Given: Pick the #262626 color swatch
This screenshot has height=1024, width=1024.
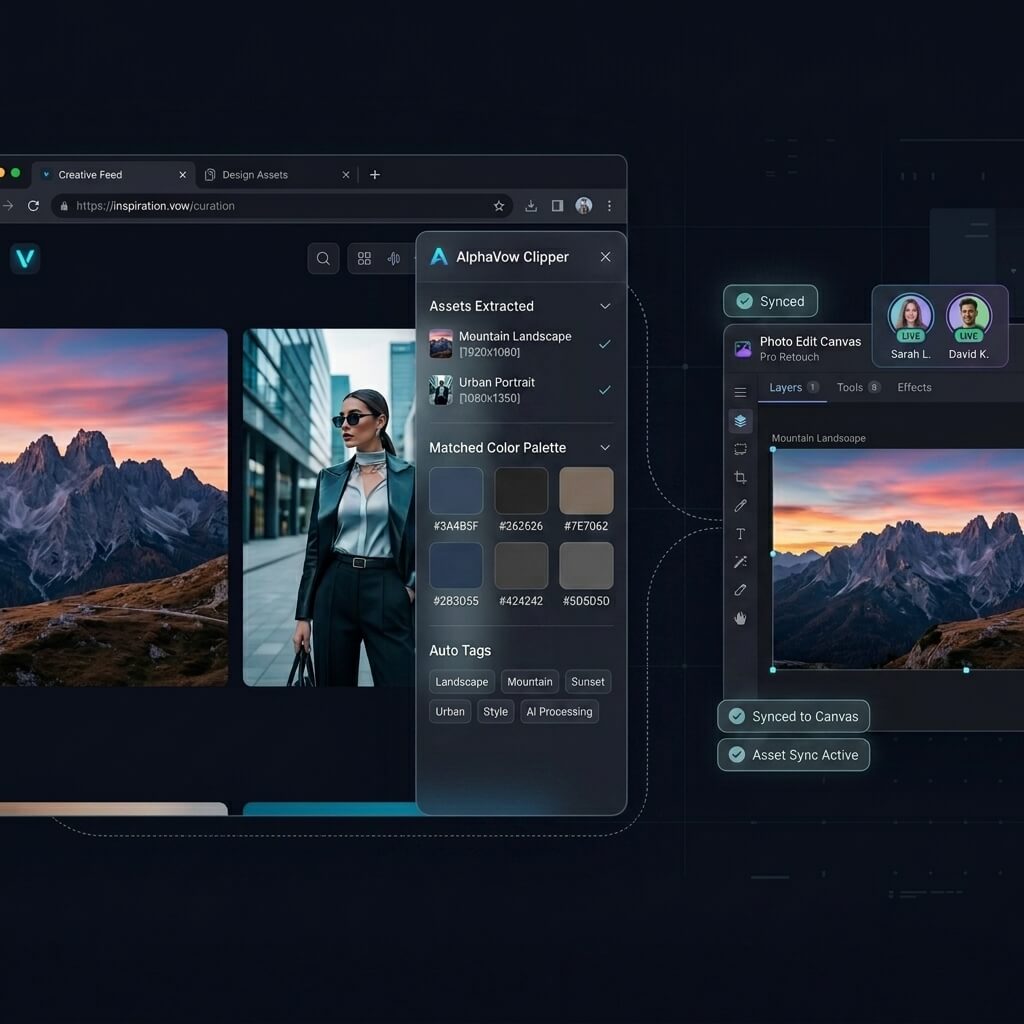Looking at the screenshot, I should pos(521,490).
